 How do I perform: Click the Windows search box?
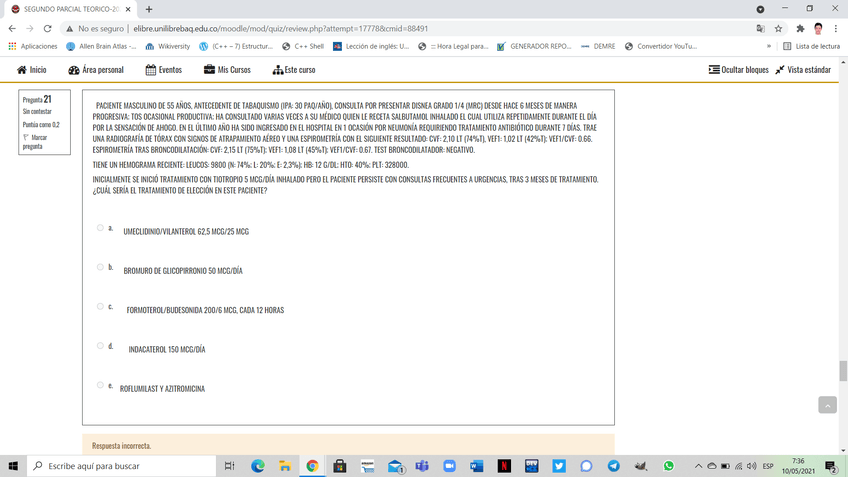click(122, 466)
